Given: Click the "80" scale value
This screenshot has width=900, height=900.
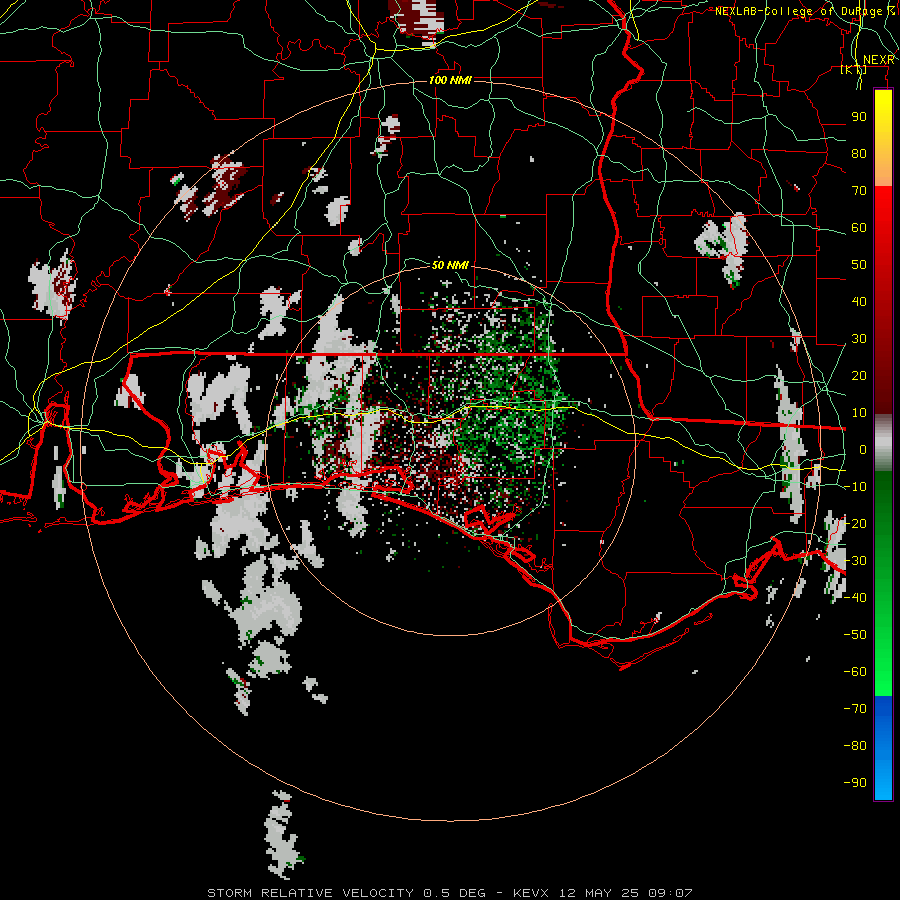Looking at the screenshot, I should [859, 153].
